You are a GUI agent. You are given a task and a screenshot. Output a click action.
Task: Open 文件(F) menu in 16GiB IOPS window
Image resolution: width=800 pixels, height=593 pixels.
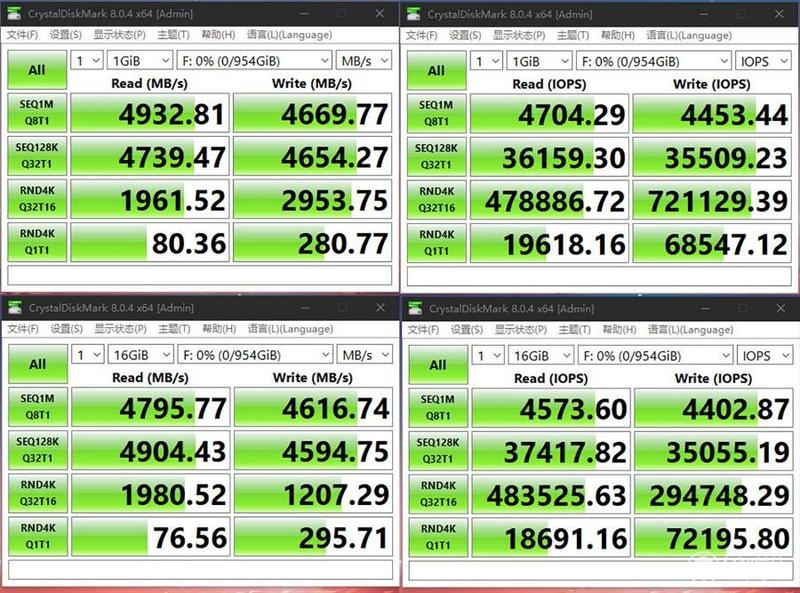pyautogui.click(x=423, y=330)
